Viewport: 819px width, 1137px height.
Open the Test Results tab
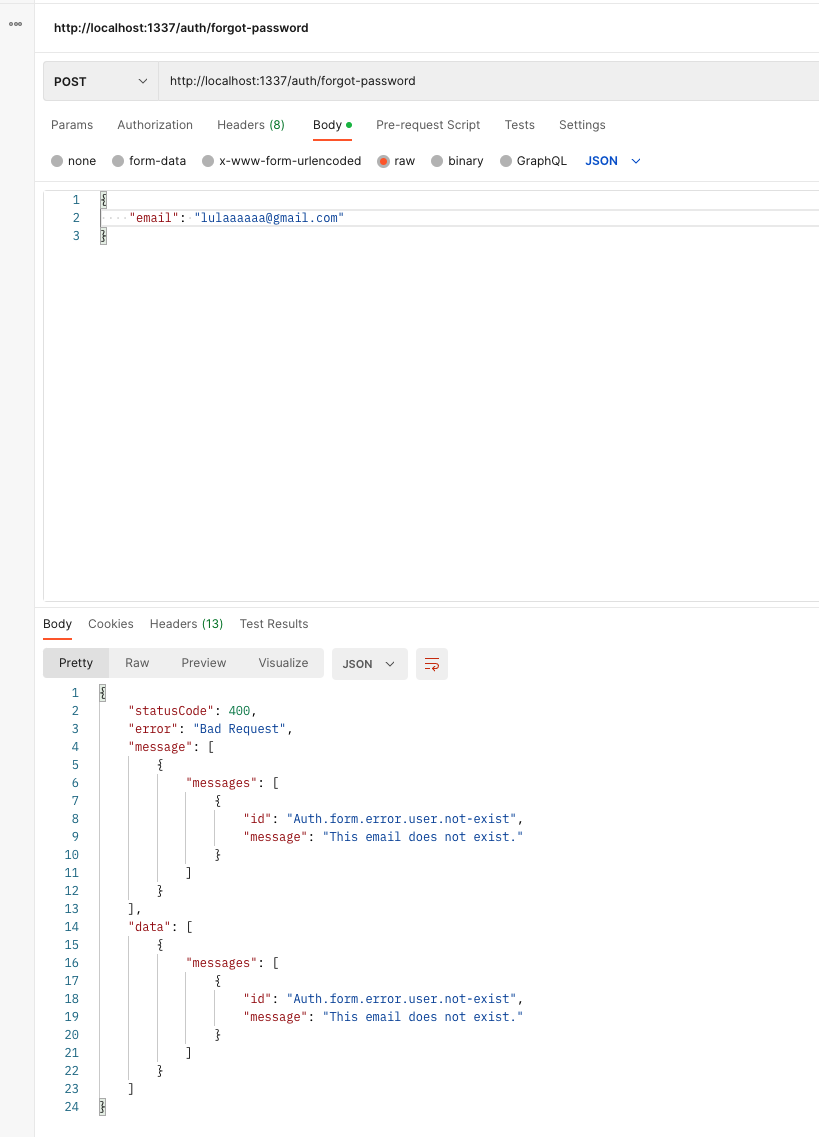pyautogui.click(x=274, y=624)
